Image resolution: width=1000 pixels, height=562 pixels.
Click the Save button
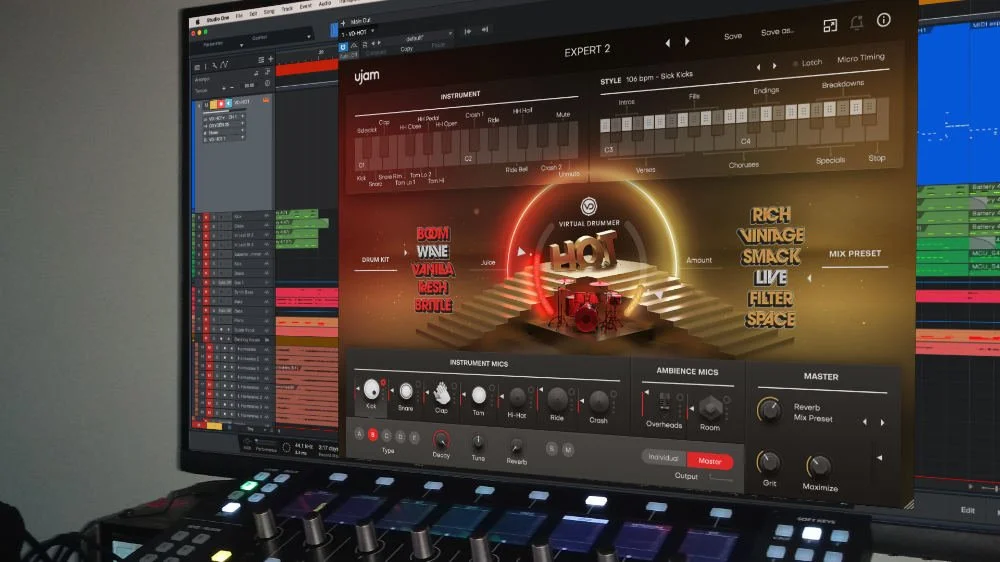(x=733, y=36)
